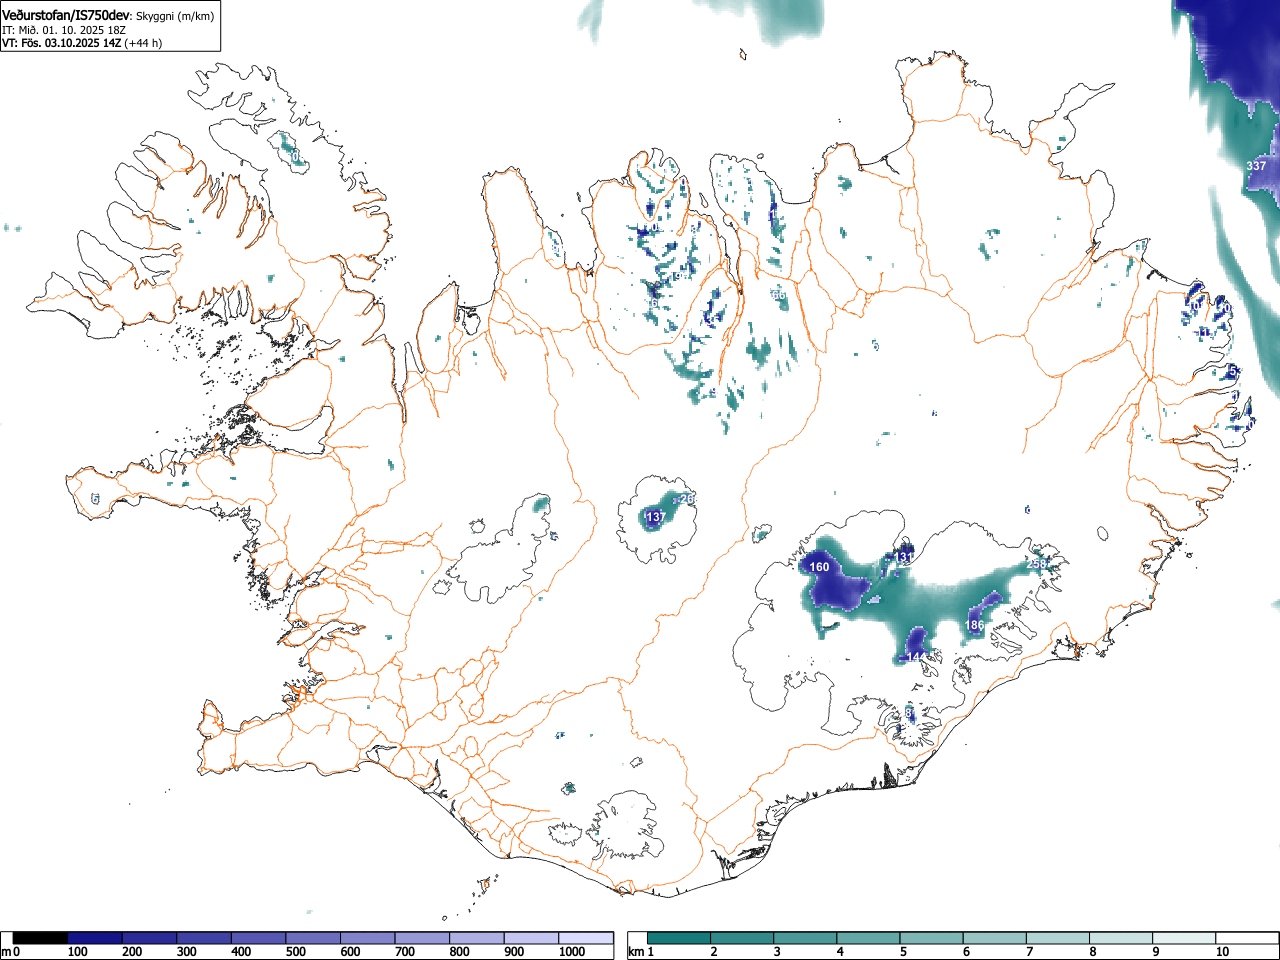The height and width of the screenshot is (960, 1280).
Task: Click the 'VT: Fös. 03.10.2025 14Z' line
Action: (62, 43)
